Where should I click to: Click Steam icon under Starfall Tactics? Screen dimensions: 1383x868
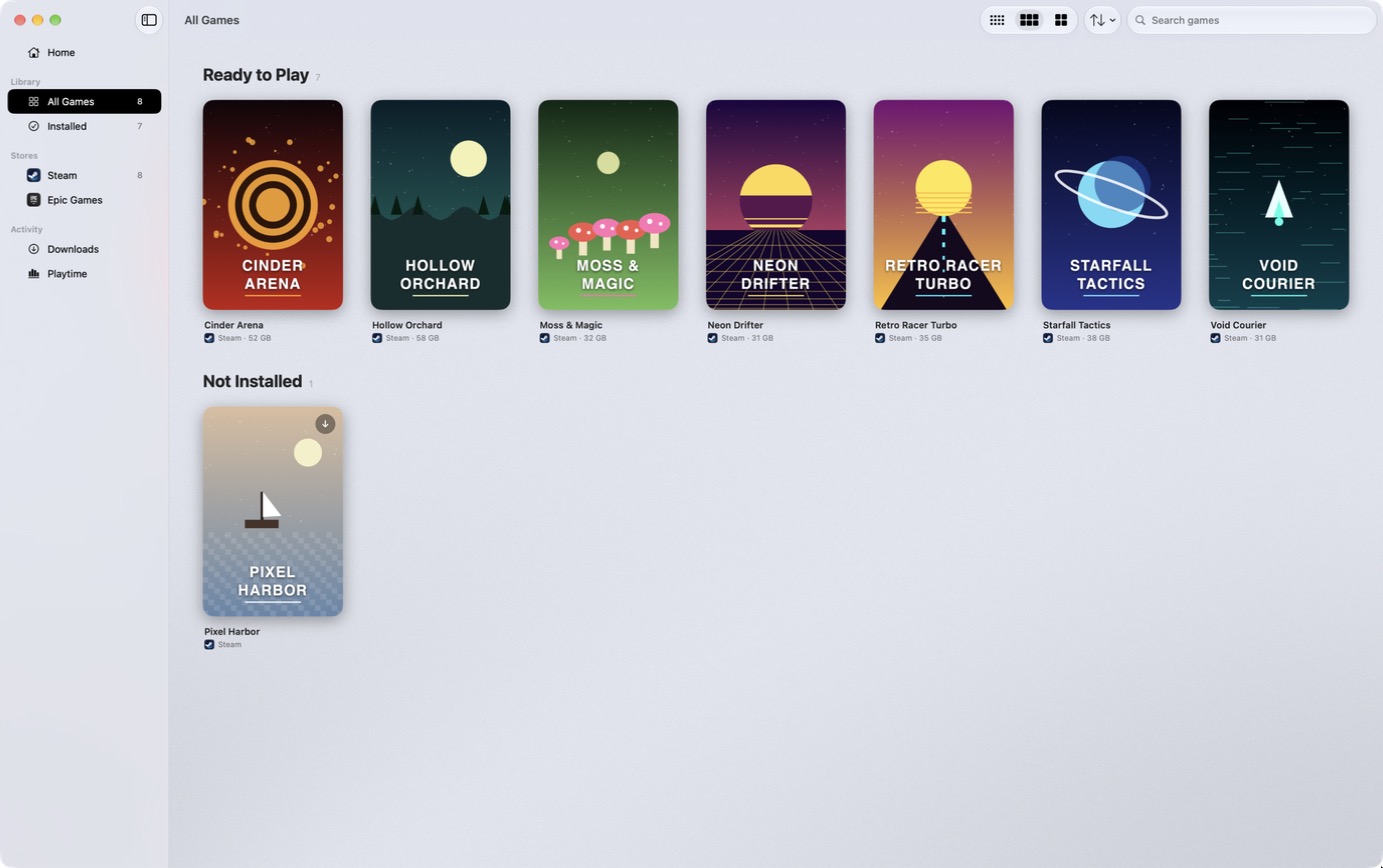(1048, 338)
